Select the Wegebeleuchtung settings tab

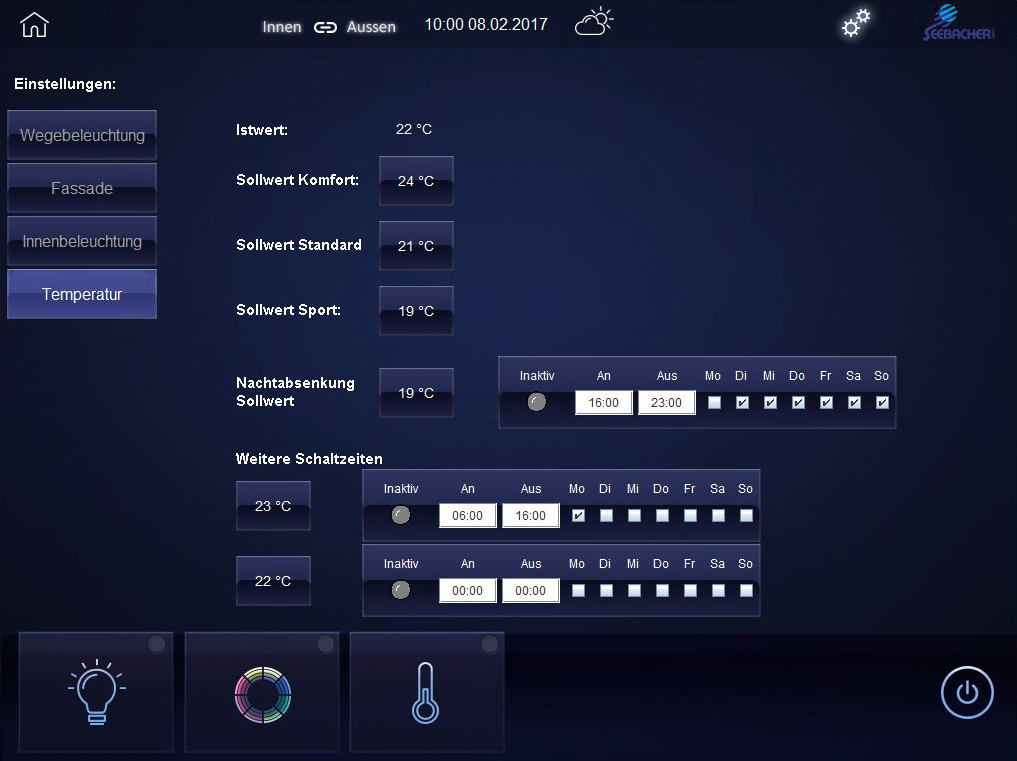tap(82, 135)
